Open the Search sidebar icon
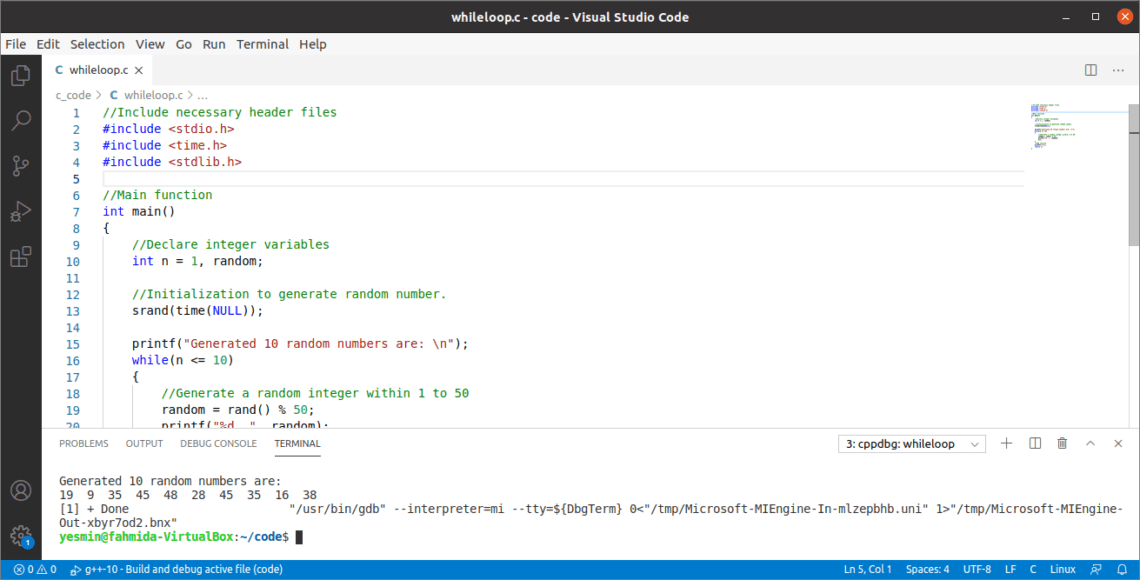Image resolution: width=1140 pixels, height=580 pixels. coord(20,120)
